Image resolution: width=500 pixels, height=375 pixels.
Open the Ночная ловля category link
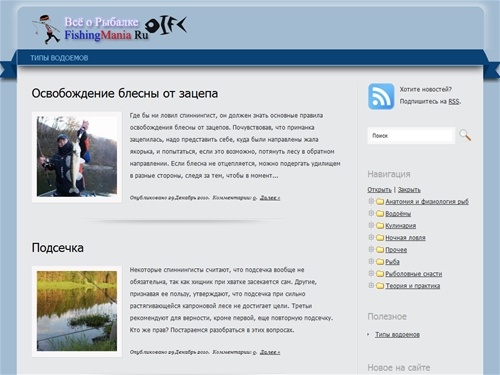(x=405, y=238)
